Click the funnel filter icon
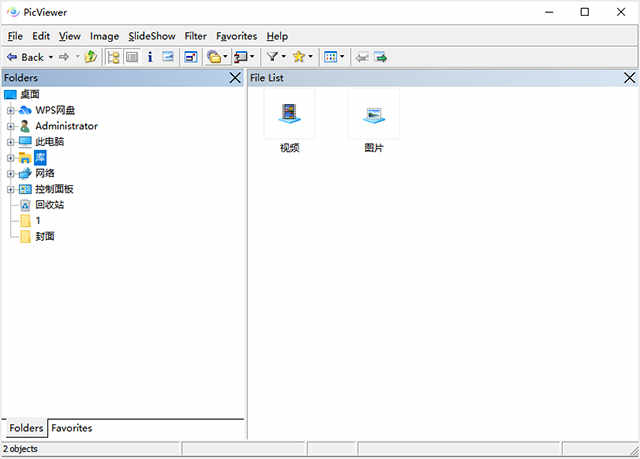Image resolution: width=640 pixels, height=459 pixels. 272,57
